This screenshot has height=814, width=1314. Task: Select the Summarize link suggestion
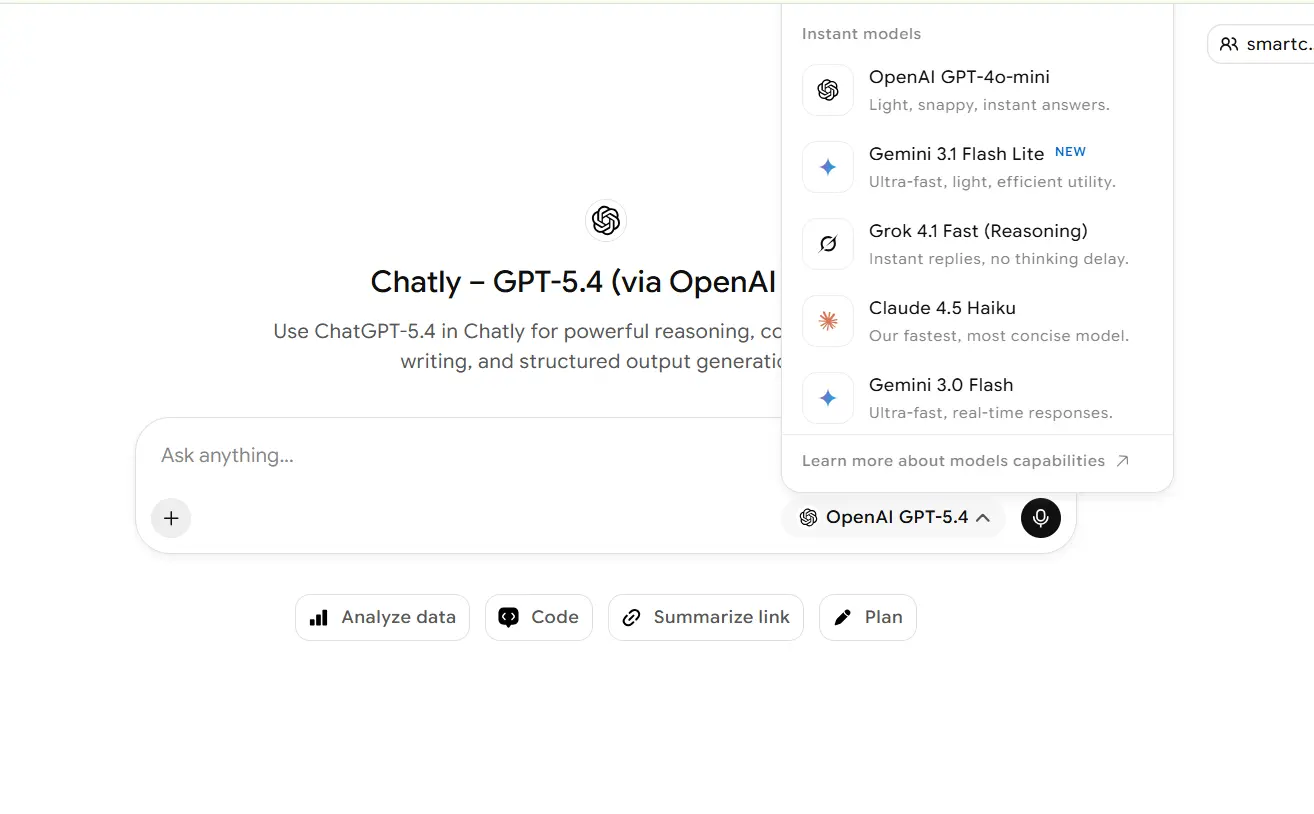[705, 617]
